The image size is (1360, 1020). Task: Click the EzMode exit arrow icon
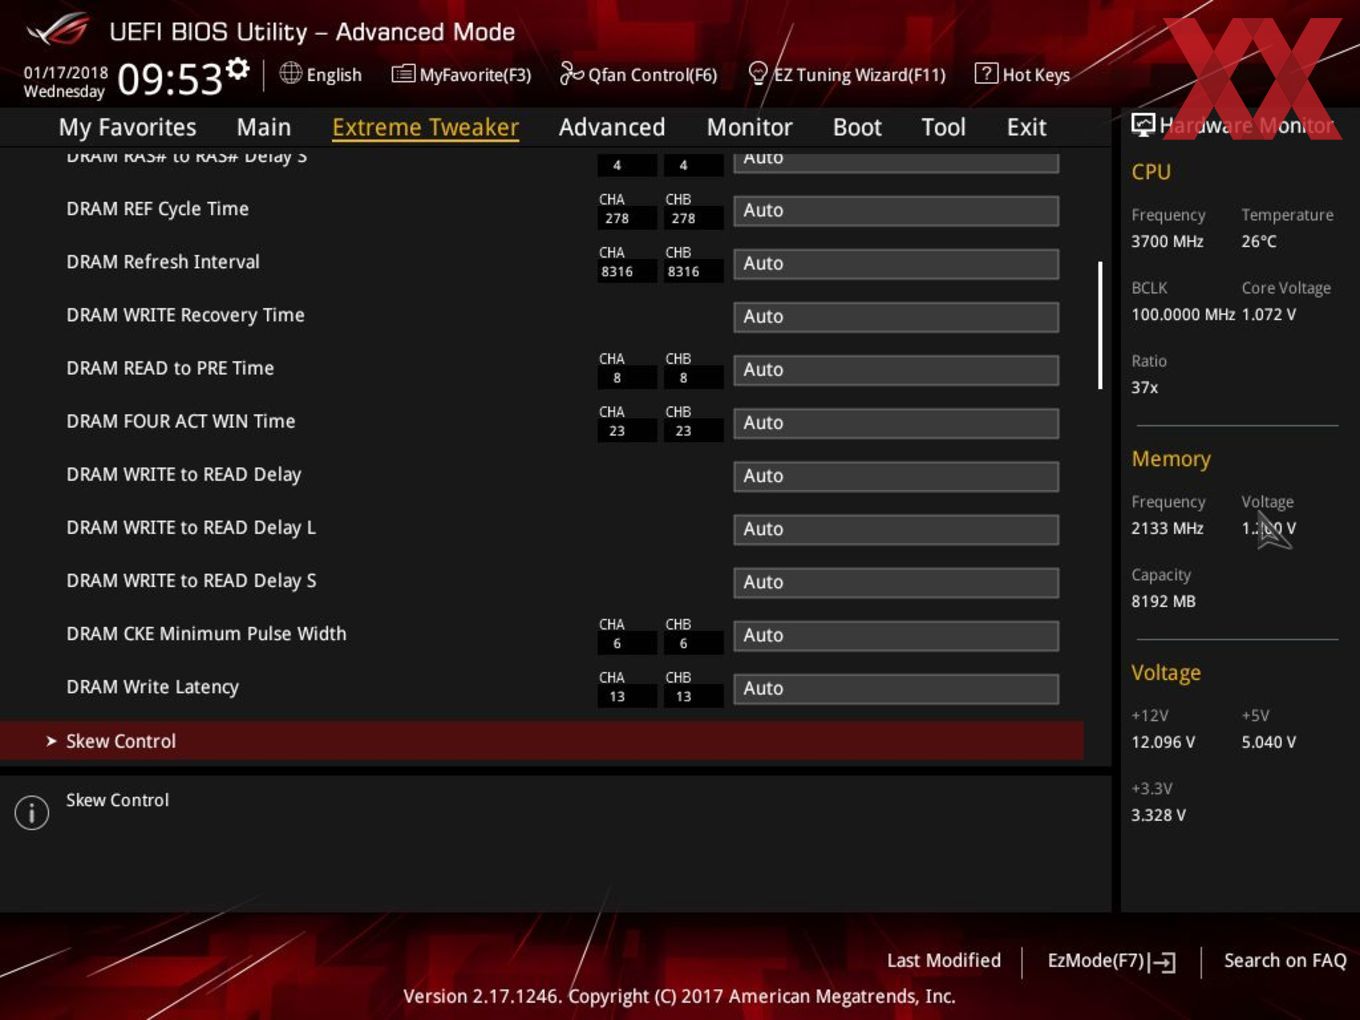coord(1162,962)
